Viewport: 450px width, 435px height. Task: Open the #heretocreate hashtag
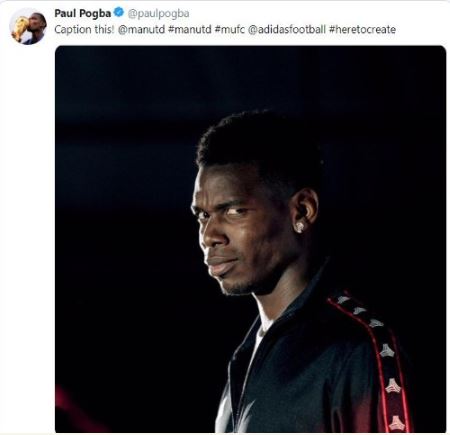pyautogui.click(x=362, y=29)
